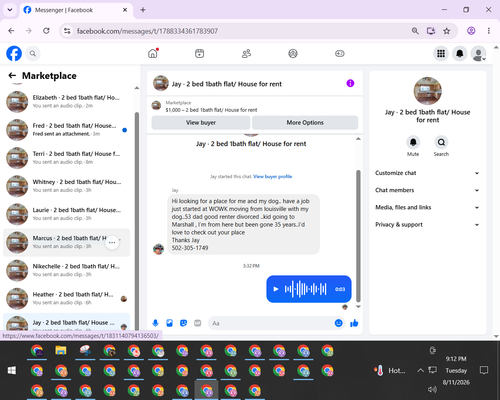Open Facebook notifications bell
The width and height of the screenshot is (500, 400).
460,53
